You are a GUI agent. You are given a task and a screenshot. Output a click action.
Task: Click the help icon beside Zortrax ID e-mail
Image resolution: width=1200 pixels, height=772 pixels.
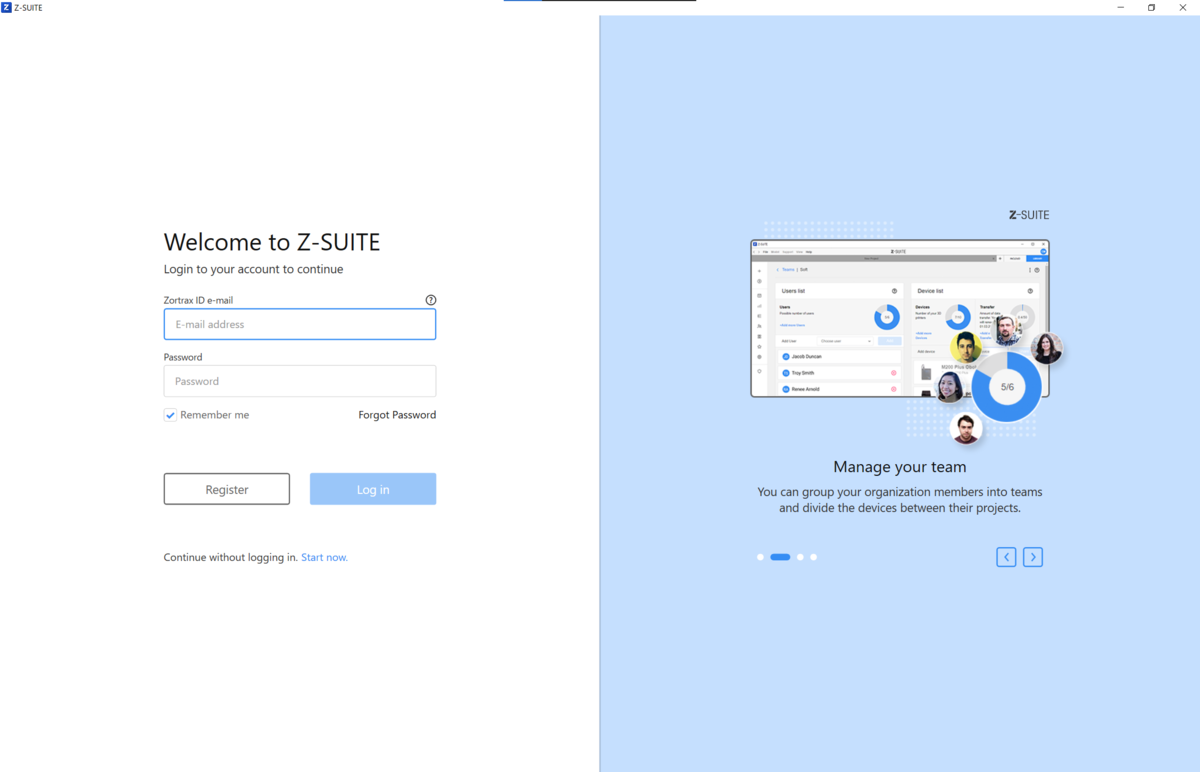click(x=431, y=300)
